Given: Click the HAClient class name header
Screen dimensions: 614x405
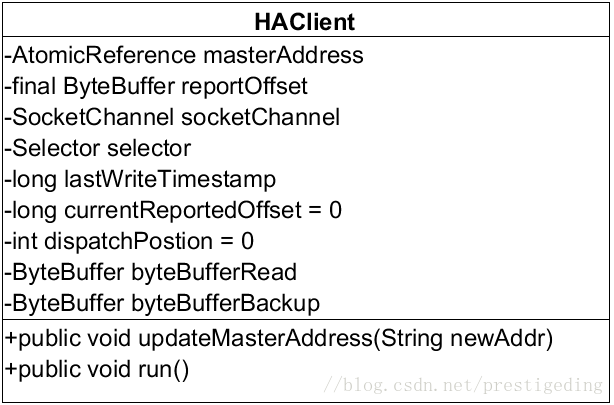Looking at the screenshot, I should click(306, 22).
